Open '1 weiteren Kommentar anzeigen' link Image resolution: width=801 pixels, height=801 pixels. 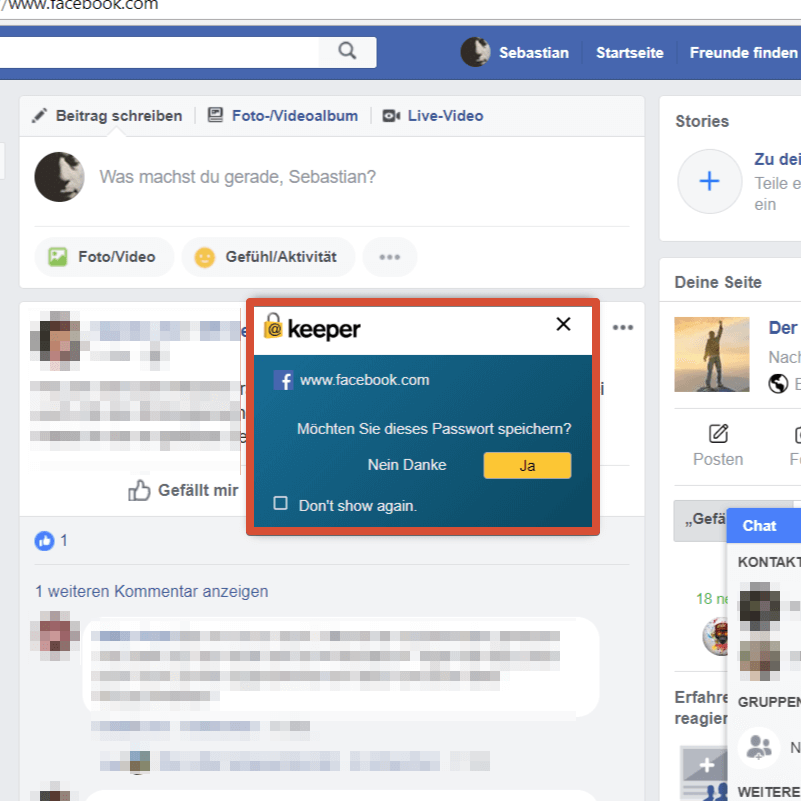[152, 591]
